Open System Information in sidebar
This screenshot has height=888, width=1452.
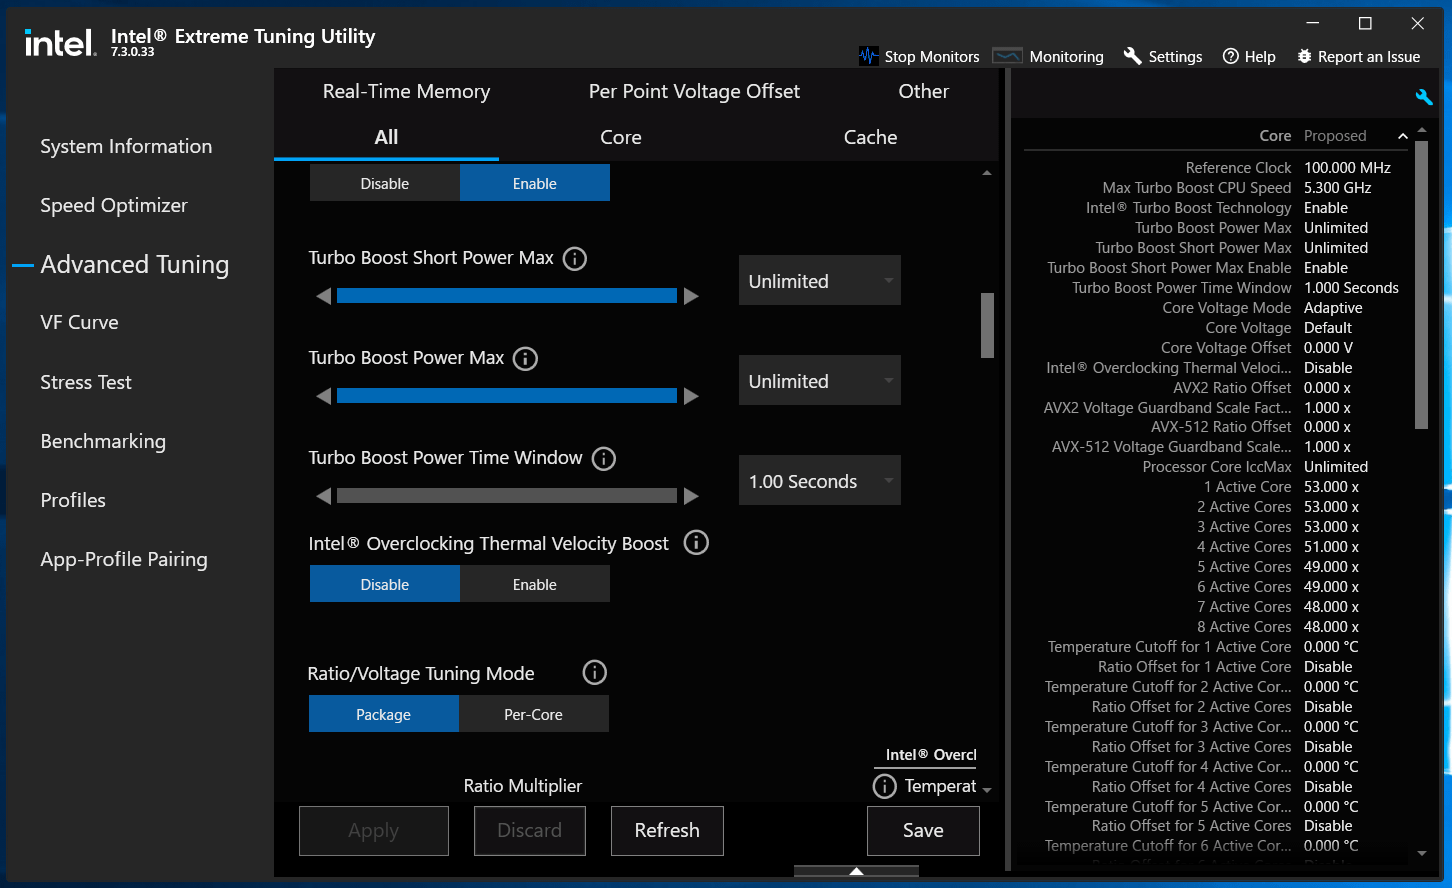point(126,146)
